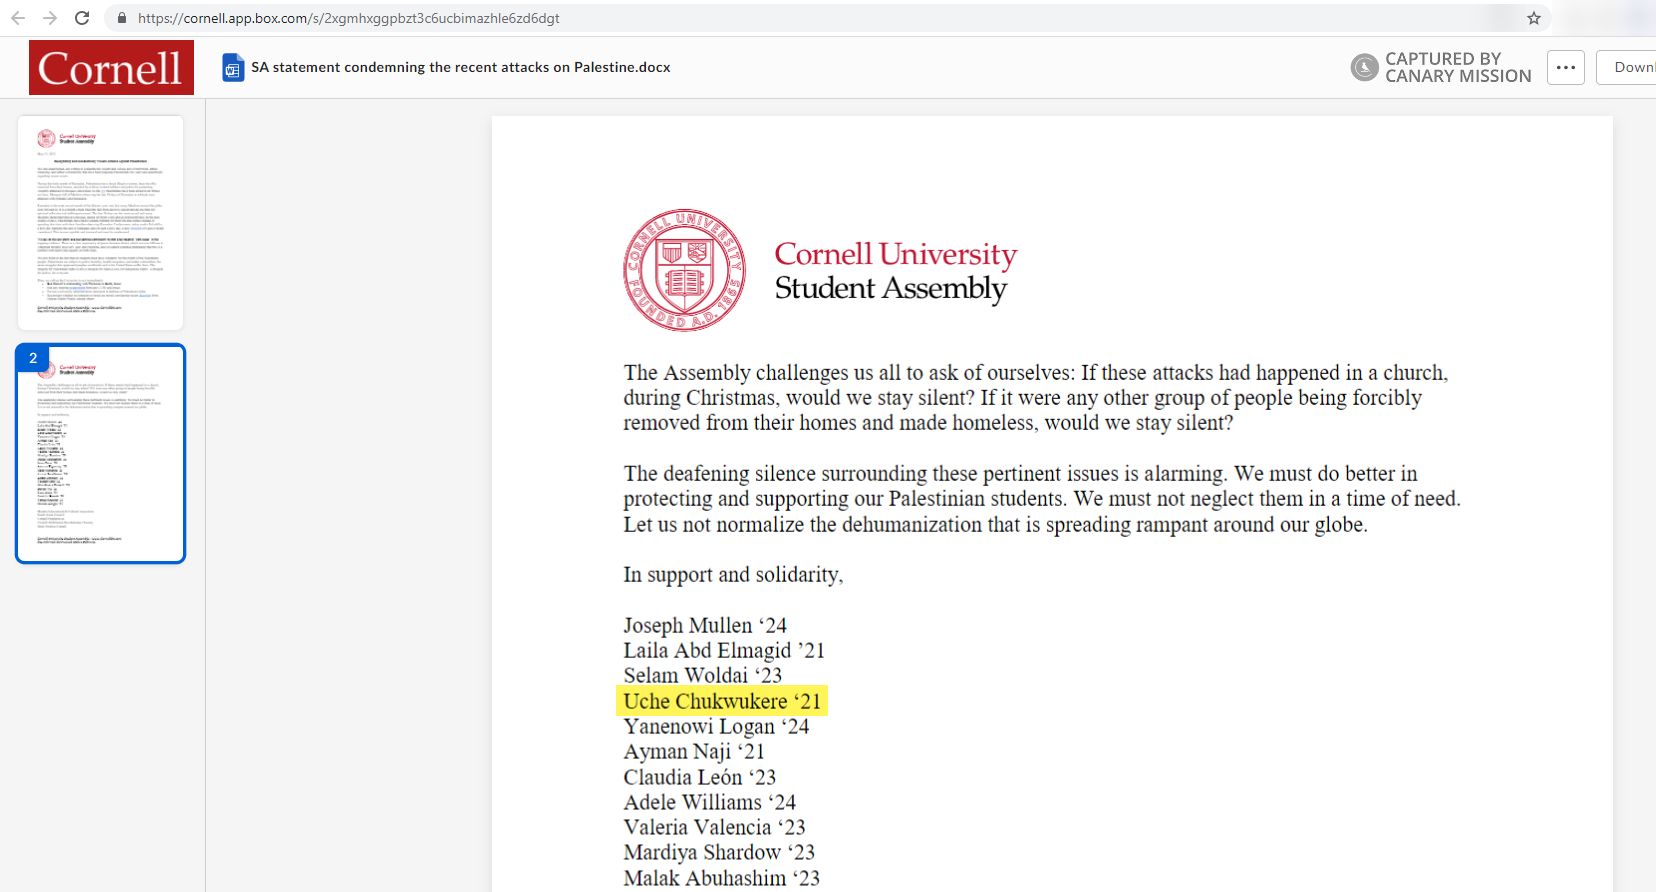Go back with the browser back arrow
This screenshot has width=1656, height=892.
coord(17,18)
